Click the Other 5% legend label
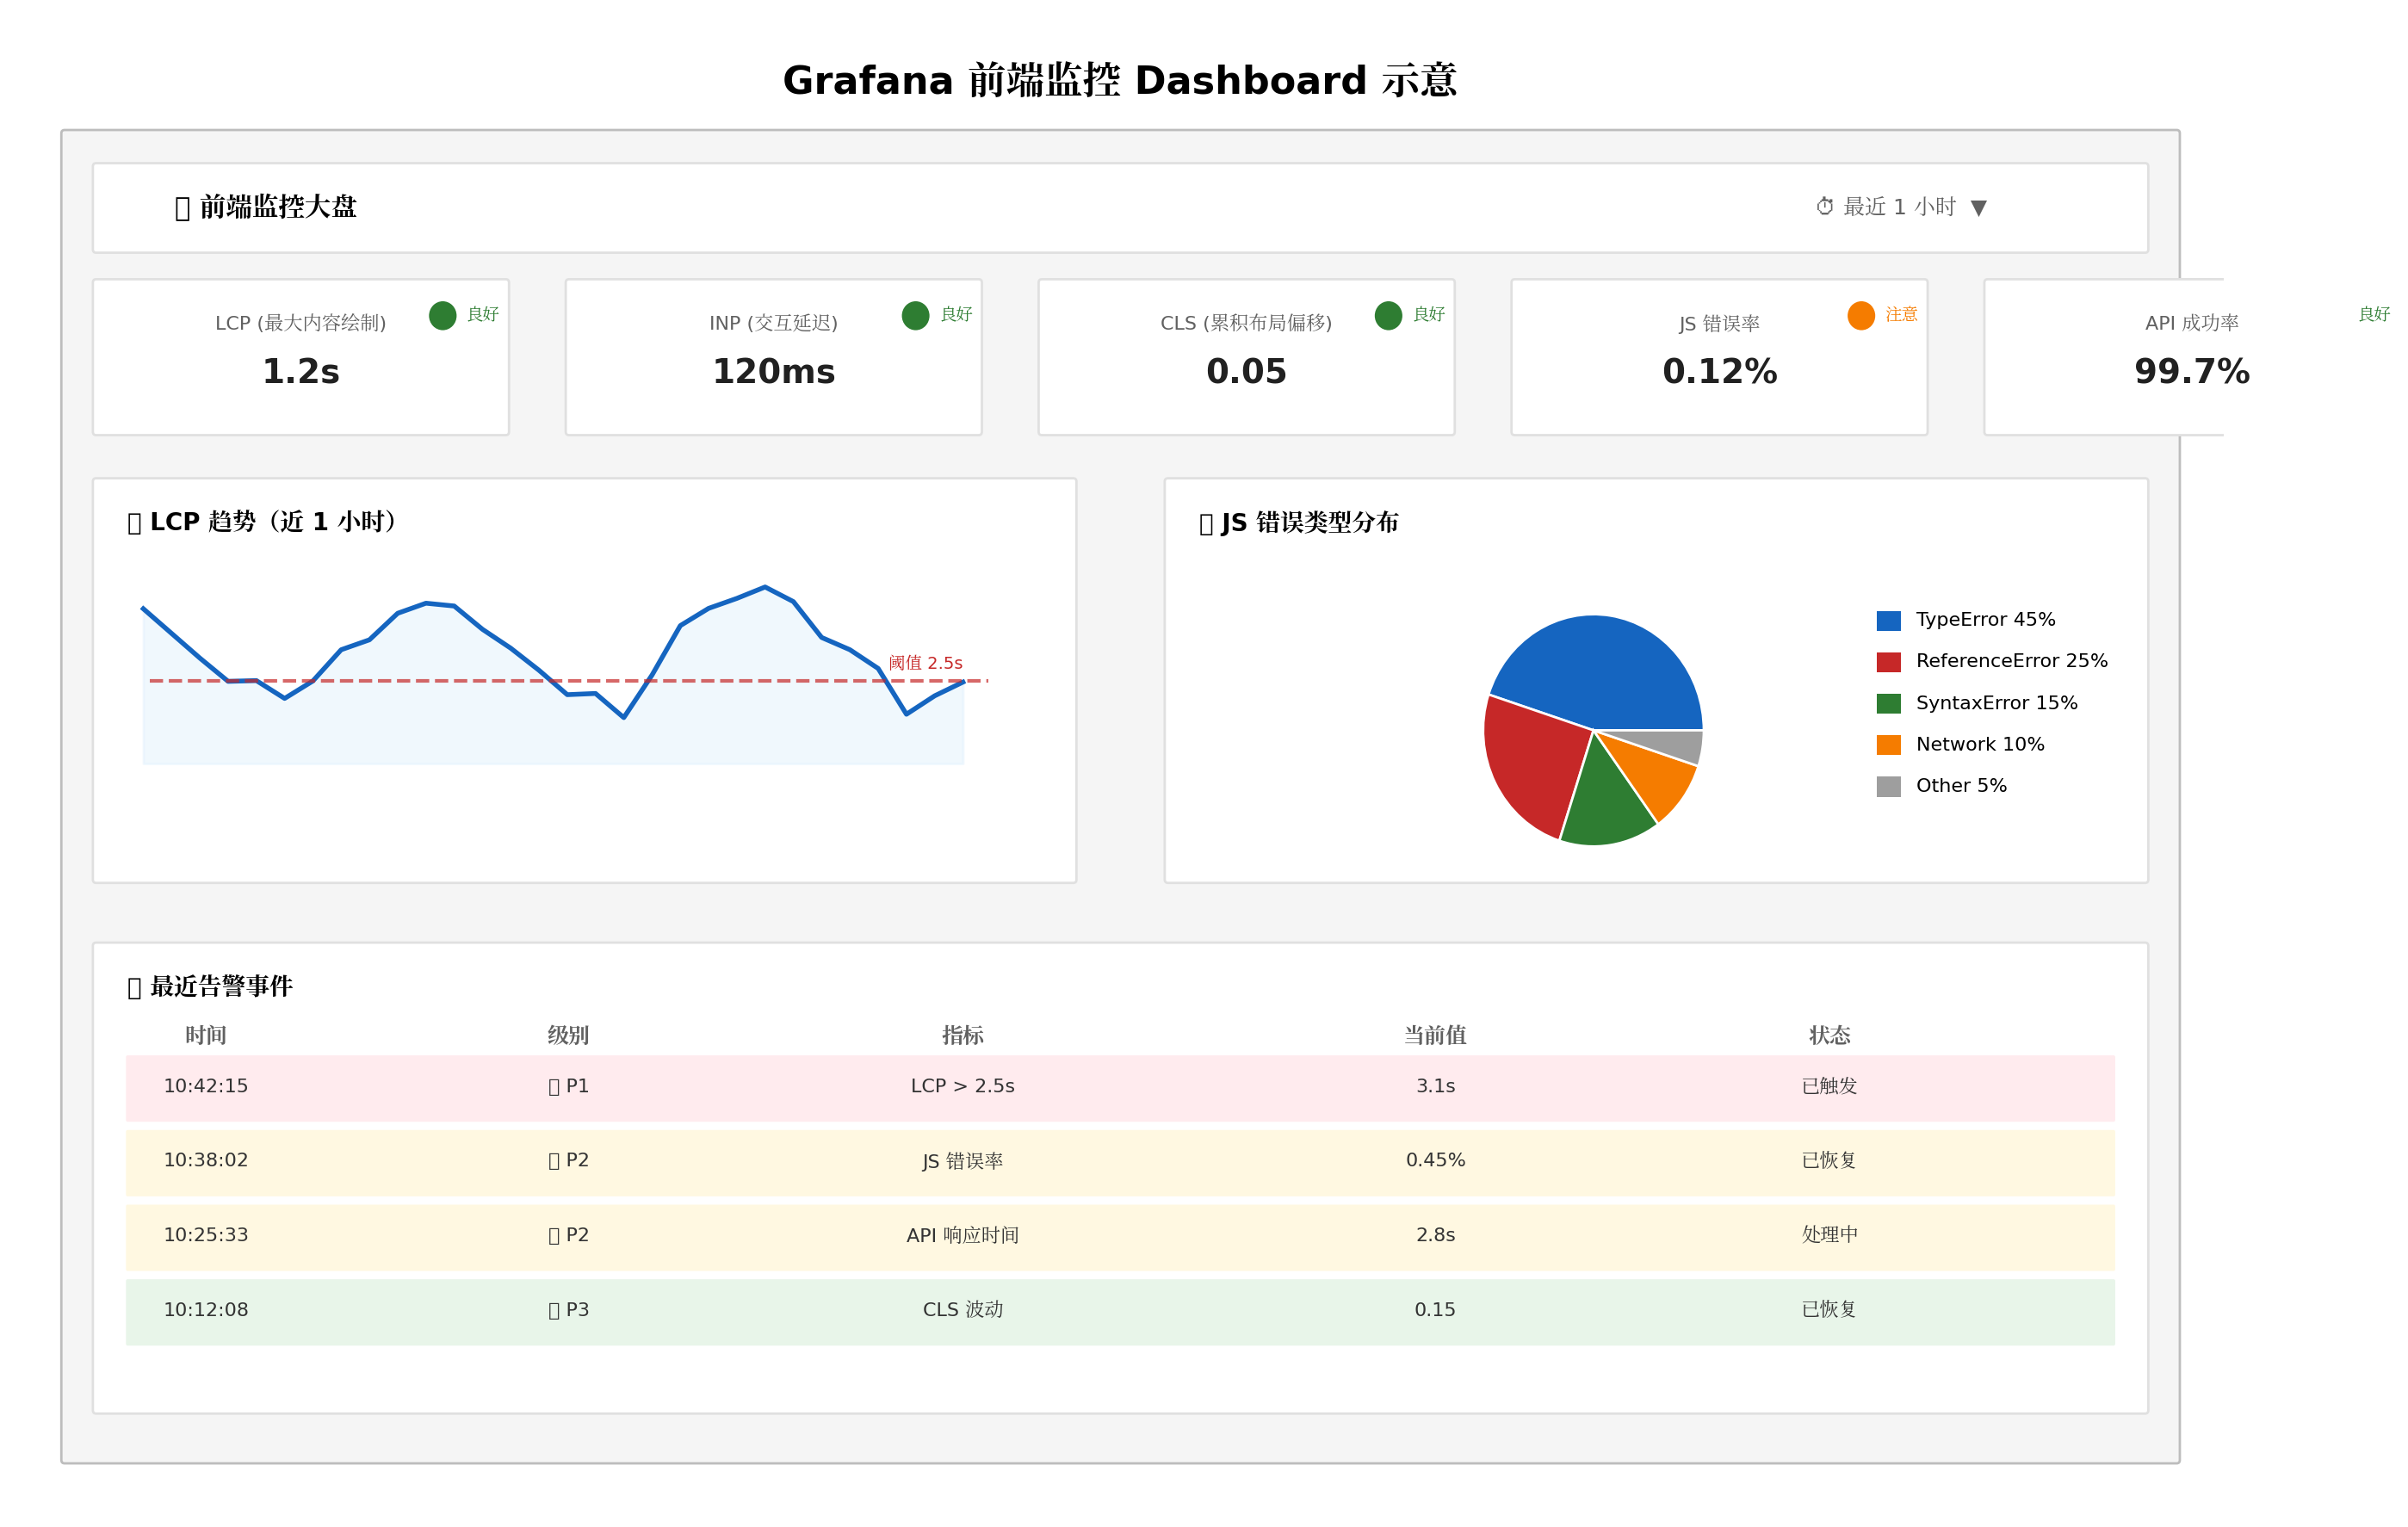Image resolution: width=2408 pixels, height=1527 pixels. click(1961, 786)
